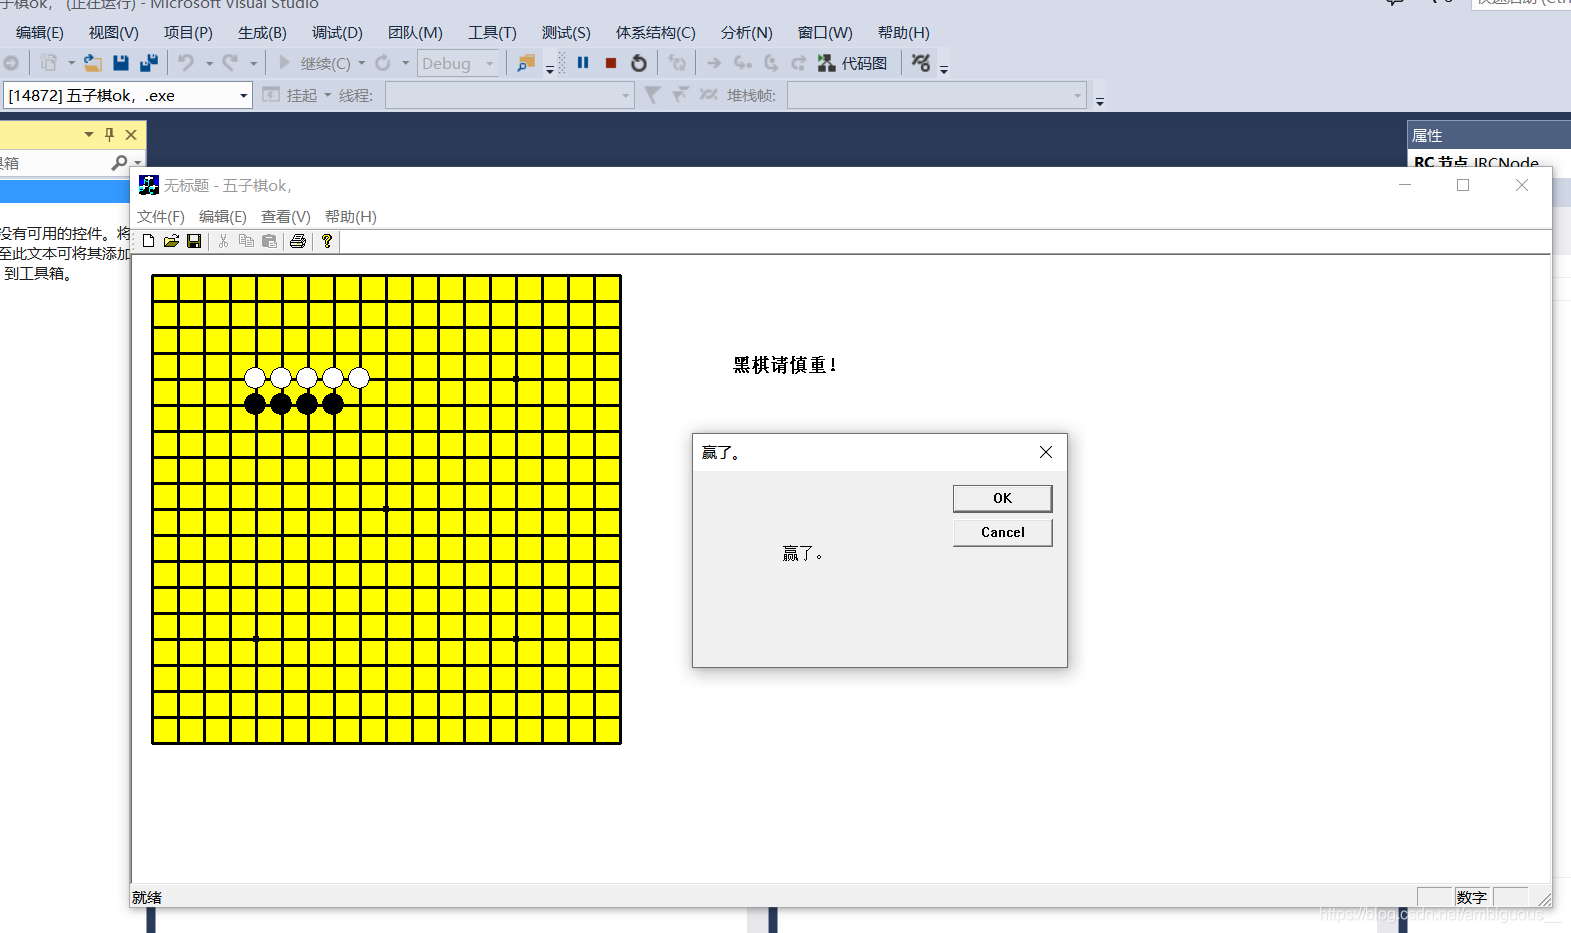This screenshot has width=1571, height=933.
Task: Open the 线程 thread dropdown
Action: pos(510,95)
